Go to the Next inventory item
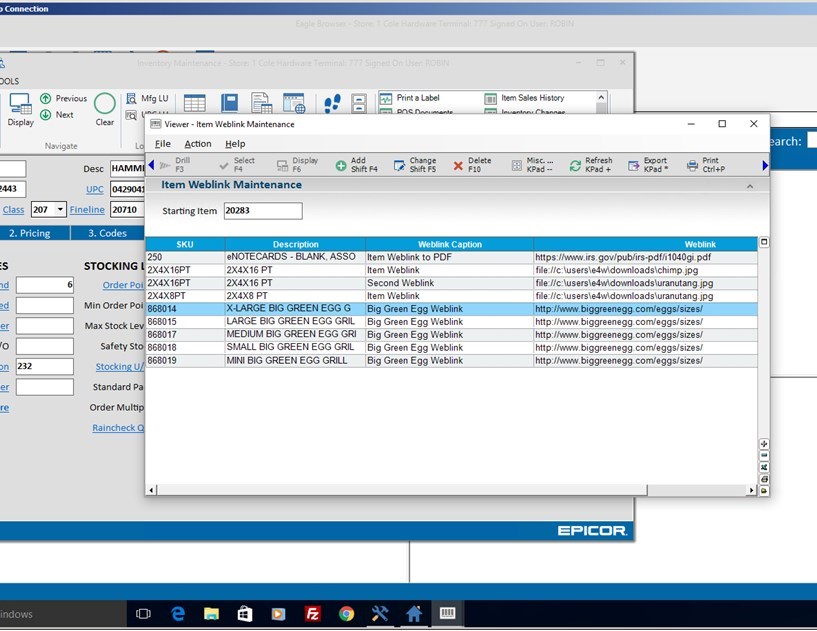This screenshot has width=817, height=631. tap(56, 115)
